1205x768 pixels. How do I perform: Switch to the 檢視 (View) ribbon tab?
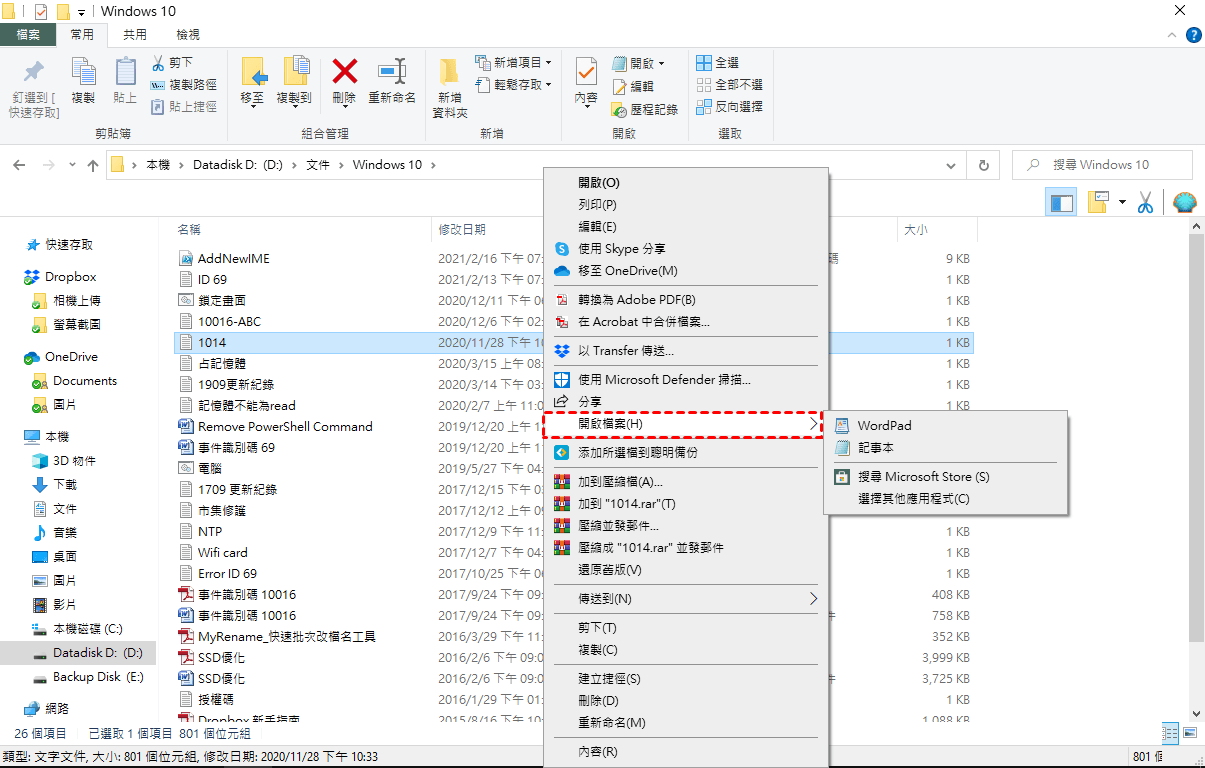(x=187, y=35)
